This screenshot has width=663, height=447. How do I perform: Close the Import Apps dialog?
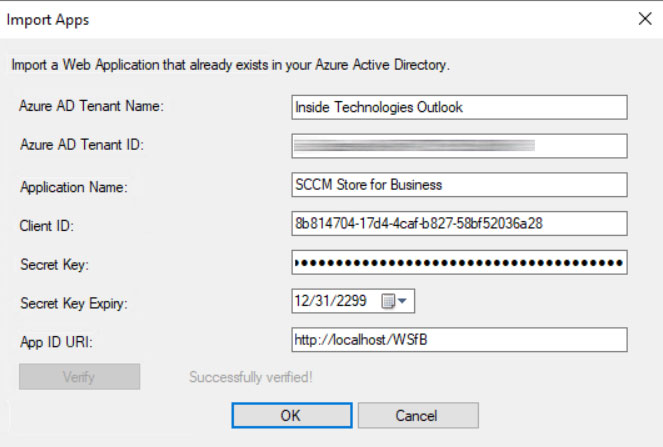[x=645, y=19]
